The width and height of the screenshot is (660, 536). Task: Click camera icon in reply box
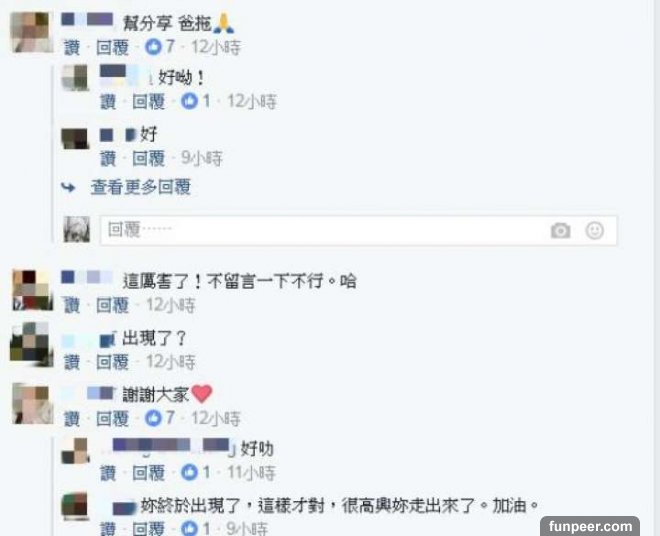pyautogui.click(x=560, y=230)
